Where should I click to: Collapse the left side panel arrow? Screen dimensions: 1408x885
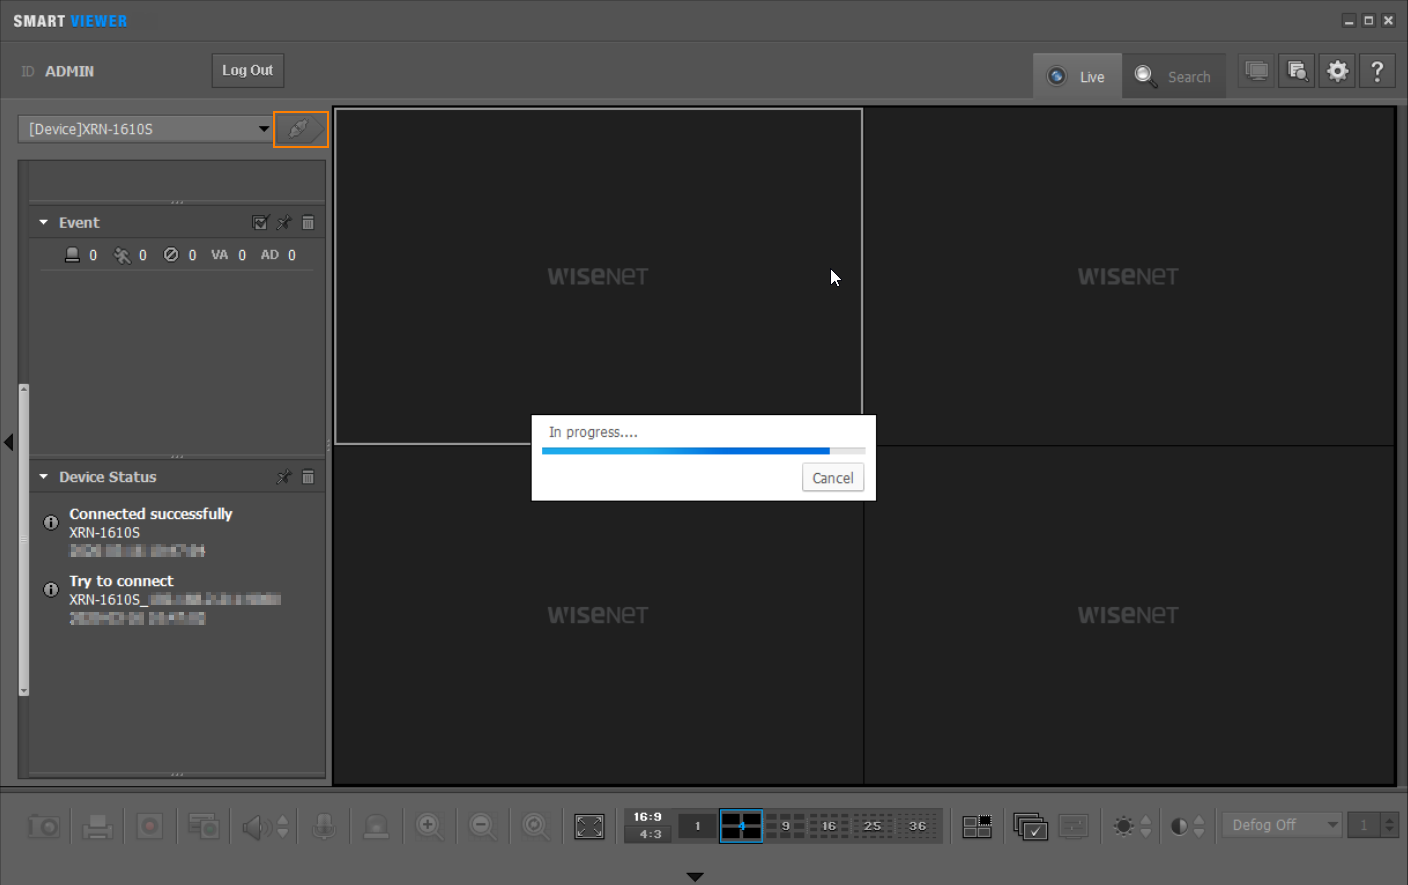click(x=8, y=442)
